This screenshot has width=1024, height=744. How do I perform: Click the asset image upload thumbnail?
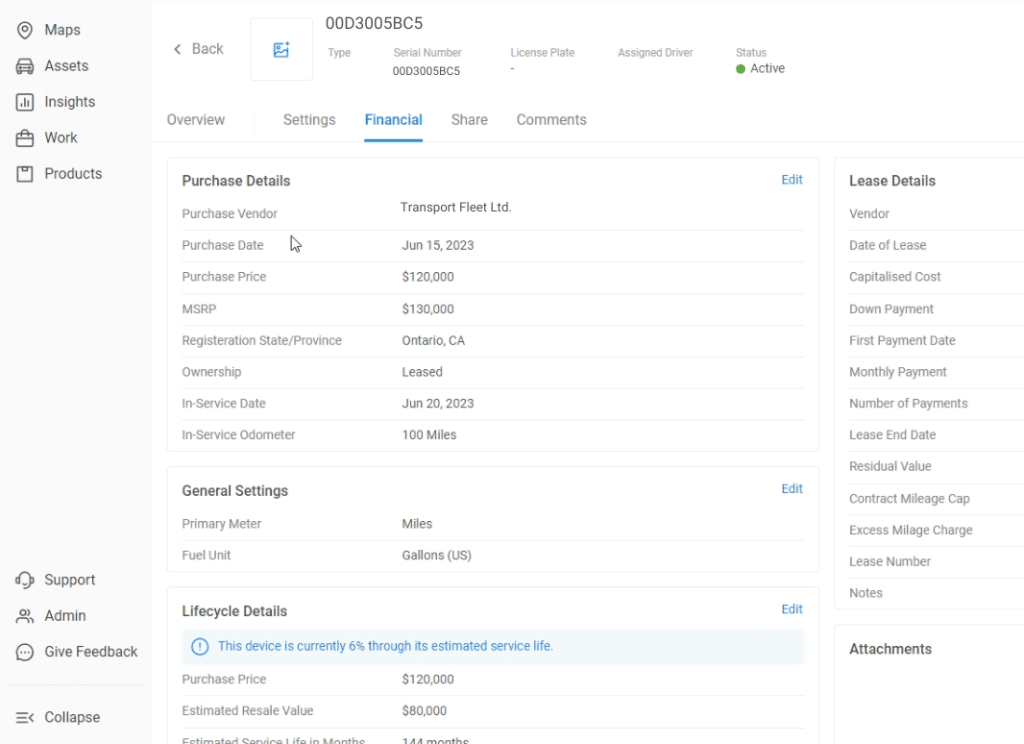[x=281, y=49]
